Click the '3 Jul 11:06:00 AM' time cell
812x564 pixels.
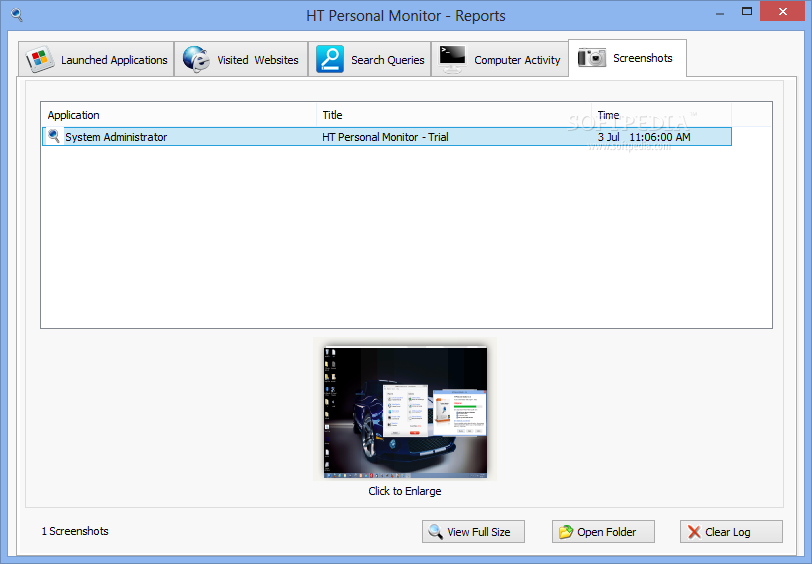[x=644, y=137]
